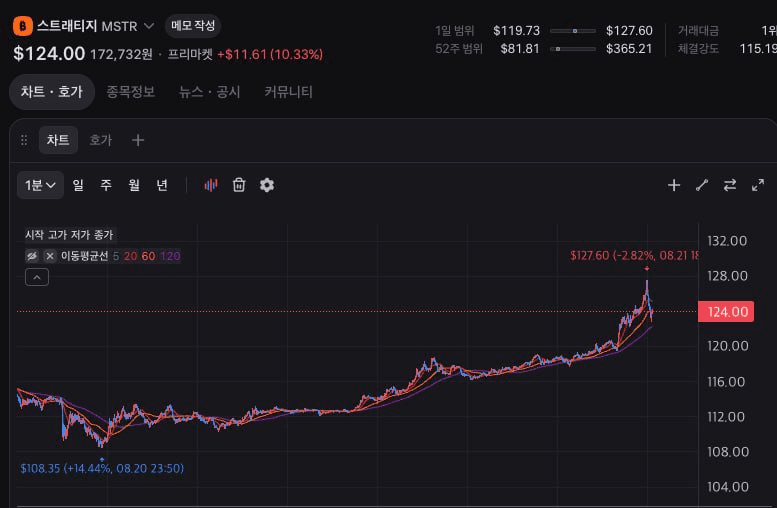Select the 월 monthly timeframe

[x=134, y=185]
